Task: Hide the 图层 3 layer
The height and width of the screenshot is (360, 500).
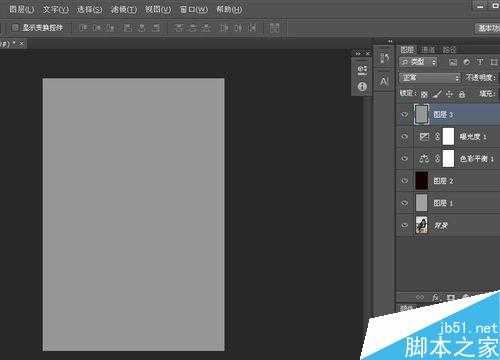Action: pos(404,115)
